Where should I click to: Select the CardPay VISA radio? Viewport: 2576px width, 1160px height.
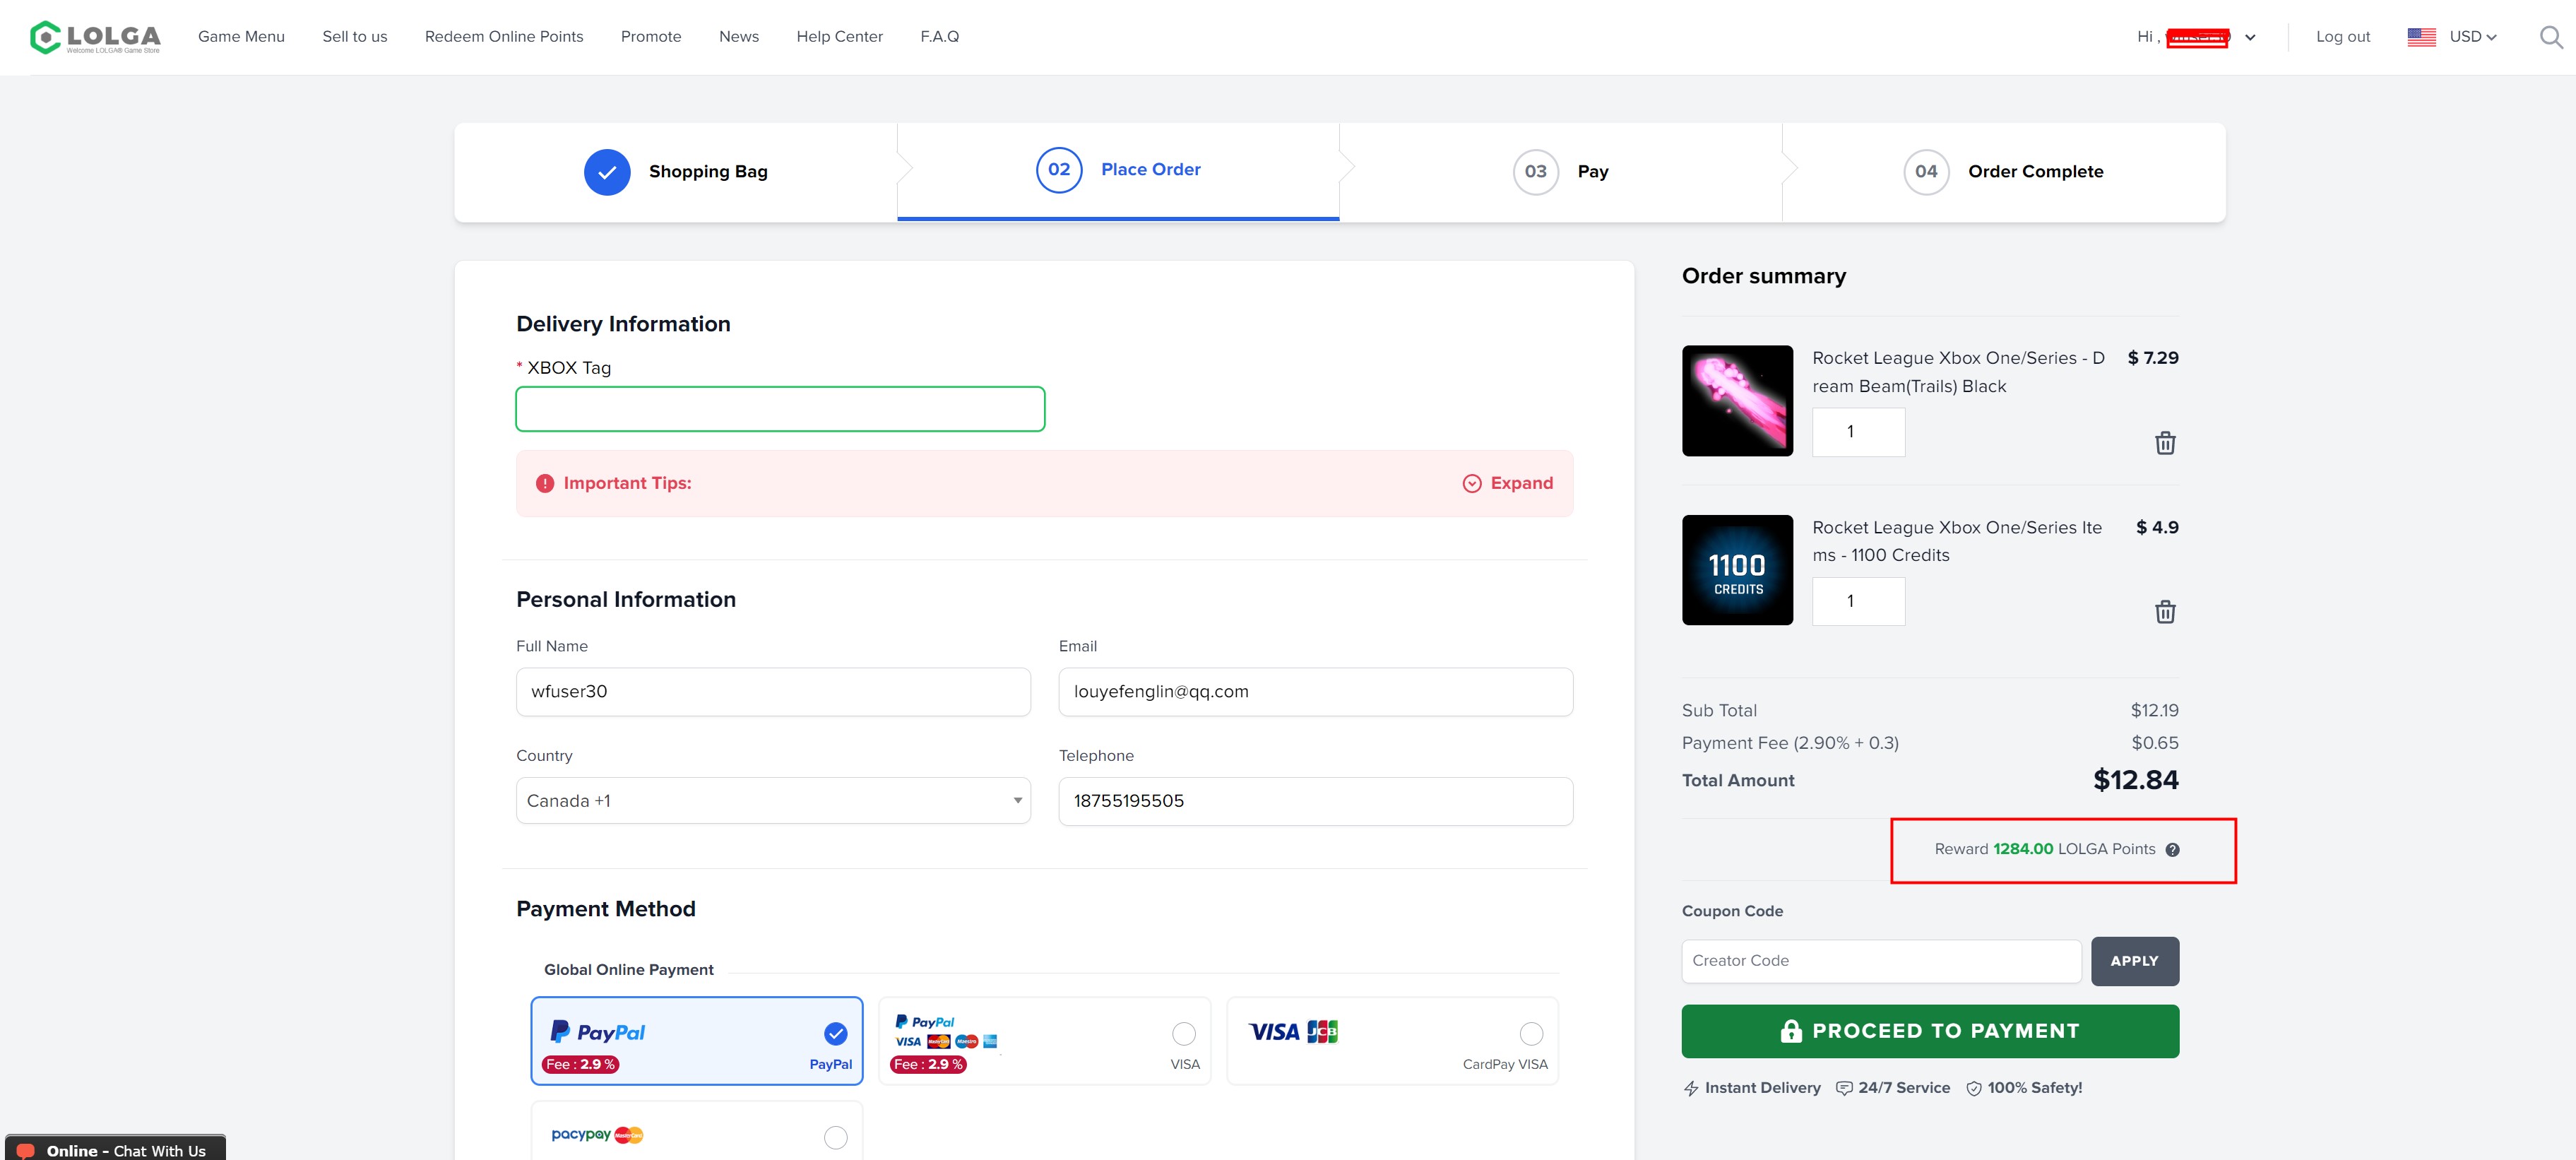pyautogui.click(x=1531, y=1034)
